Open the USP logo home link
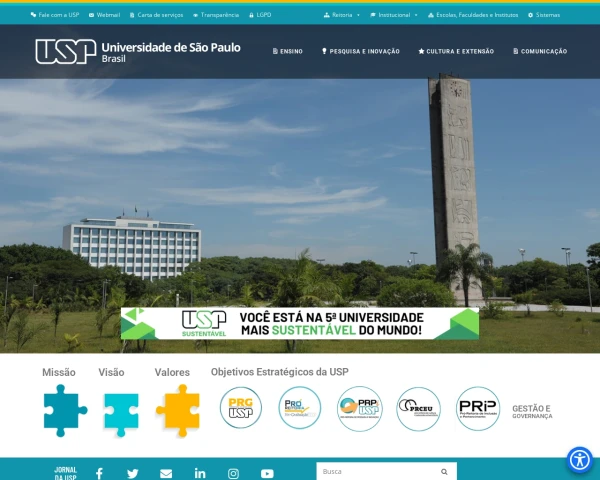 click(65, 51)
